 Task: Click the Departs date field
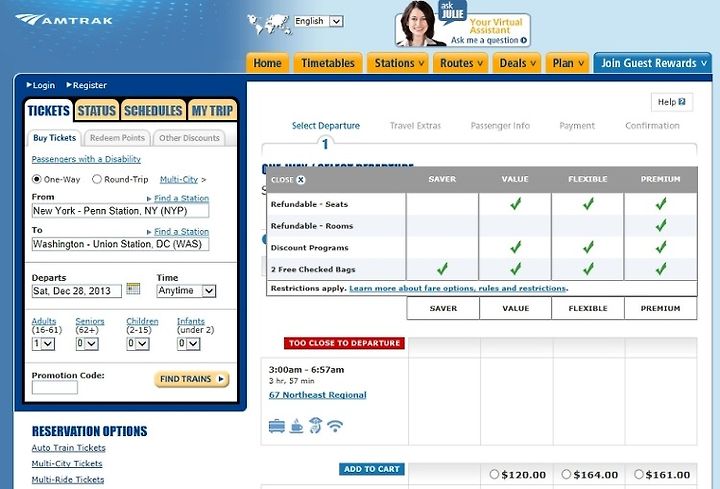click(x=77, y=291)
